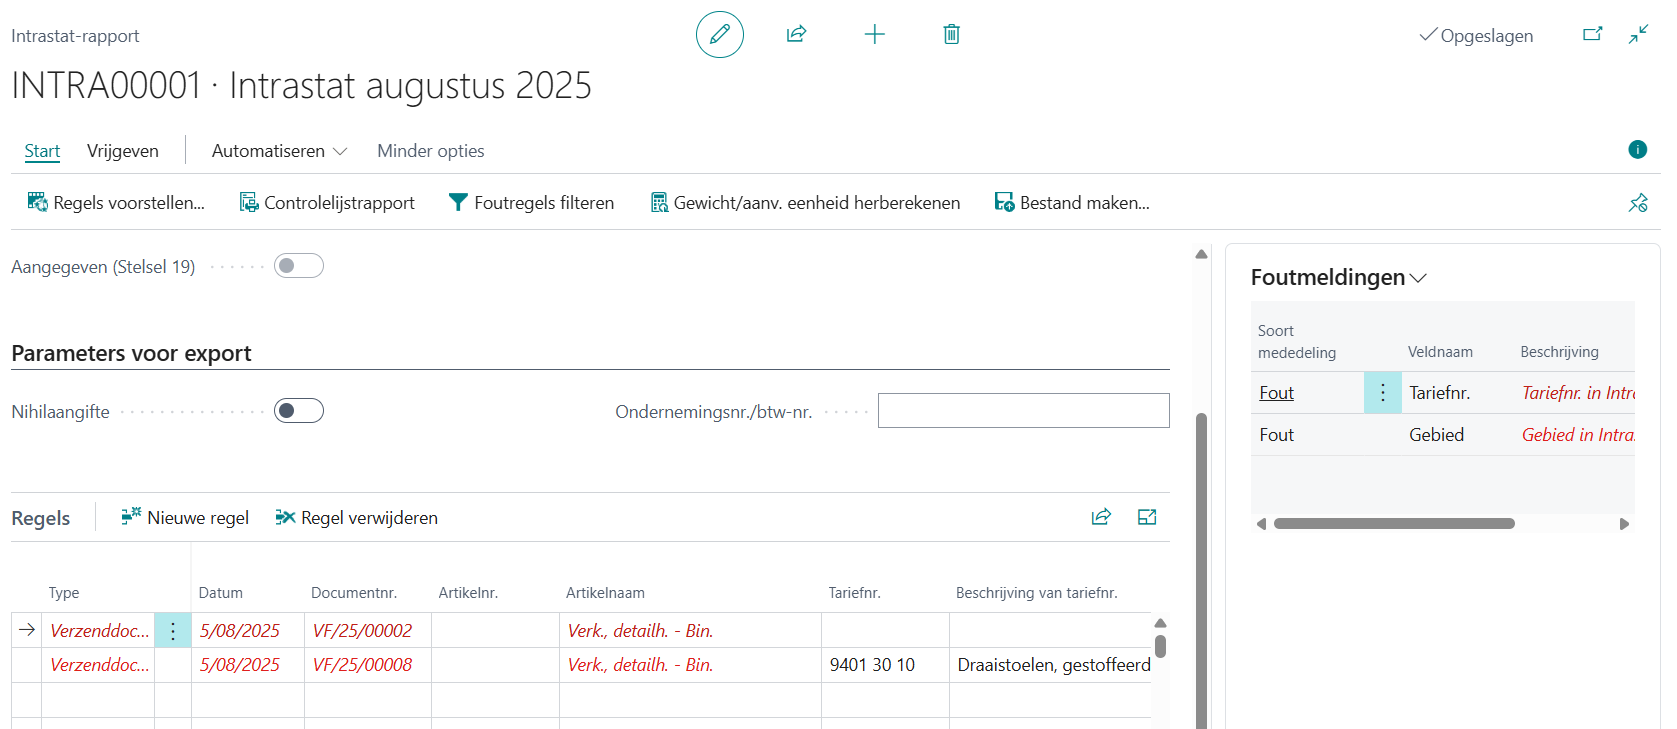Image resolution: width=1677 pixels, height=729 pixels.
Task: Open row menu for VF/25/00002 line
Action: [173, 631]
